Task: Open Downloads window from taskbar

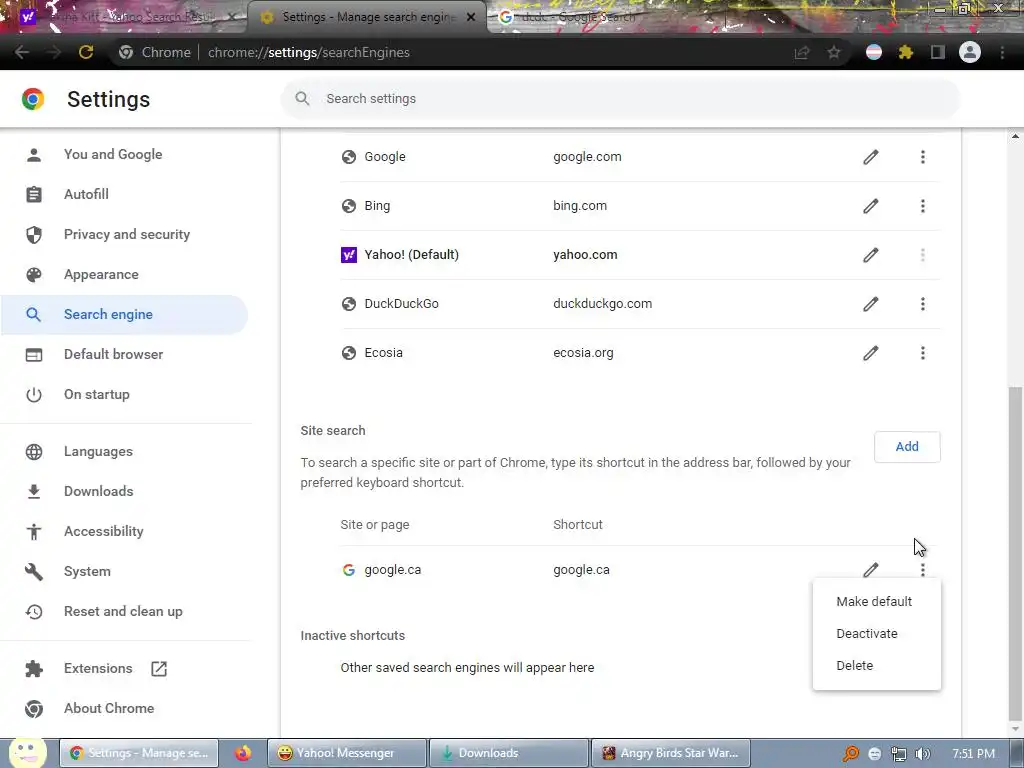Action: pyautogui.click(x=509, y=753)
